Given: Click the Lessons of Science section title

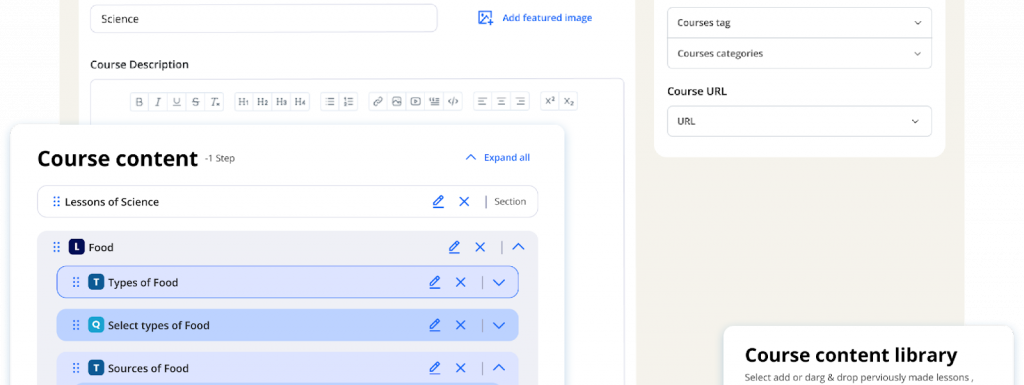Looking at the screenshot, I should pyautogui.click(x=112, y=202).
